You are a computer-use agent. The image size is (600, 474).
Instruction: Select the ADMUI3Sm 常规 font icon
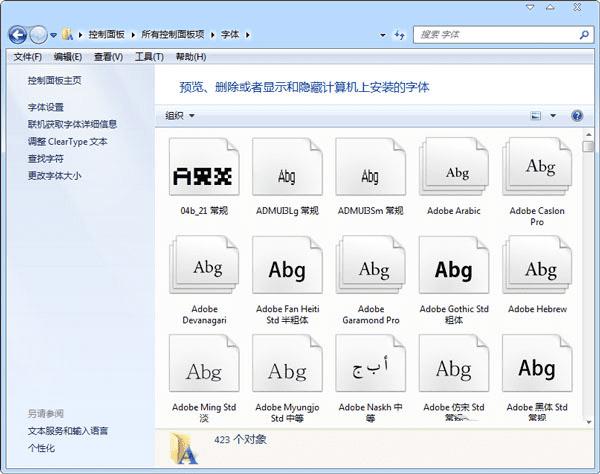point(370,167)
